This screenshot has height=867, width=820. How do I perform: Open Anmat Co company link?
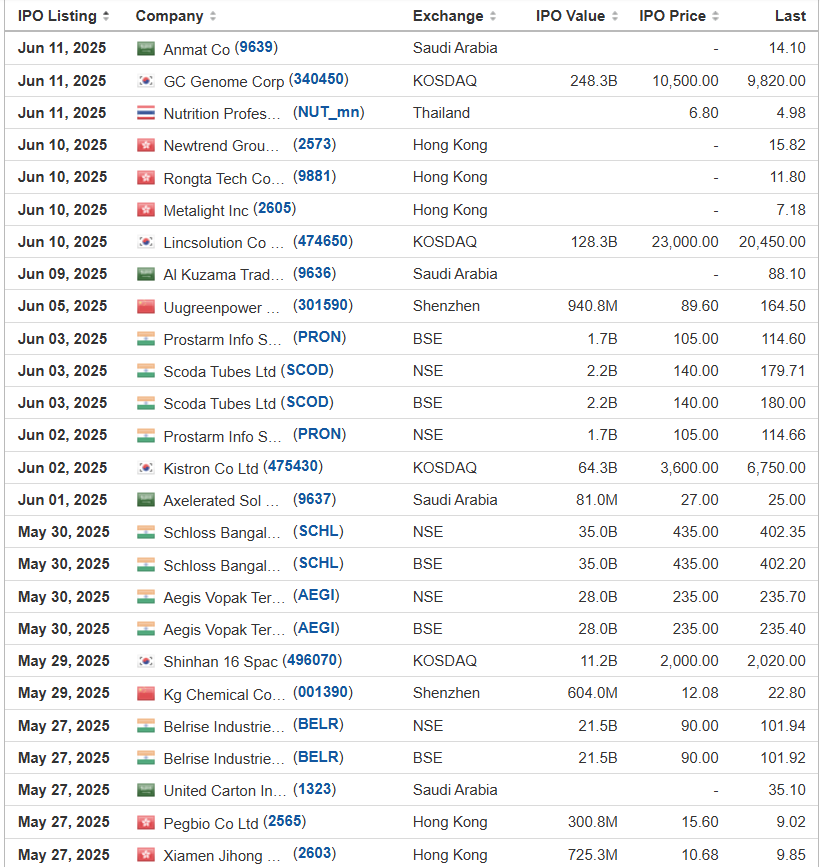[196, 49]
